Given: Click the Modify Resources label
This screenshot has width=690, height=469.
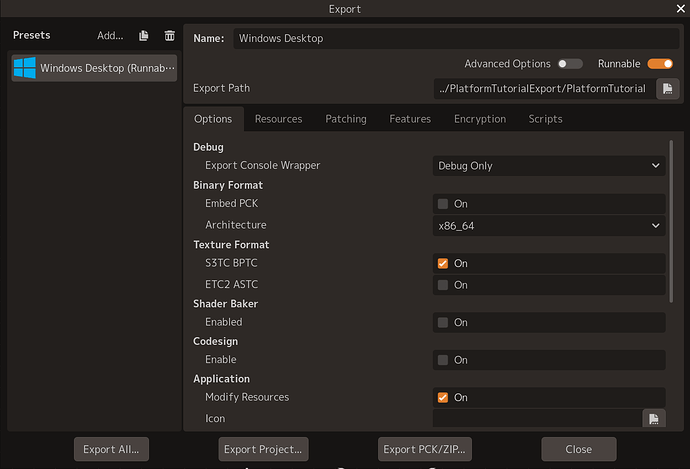Looking at the screenshot, I should coord(247,397).
